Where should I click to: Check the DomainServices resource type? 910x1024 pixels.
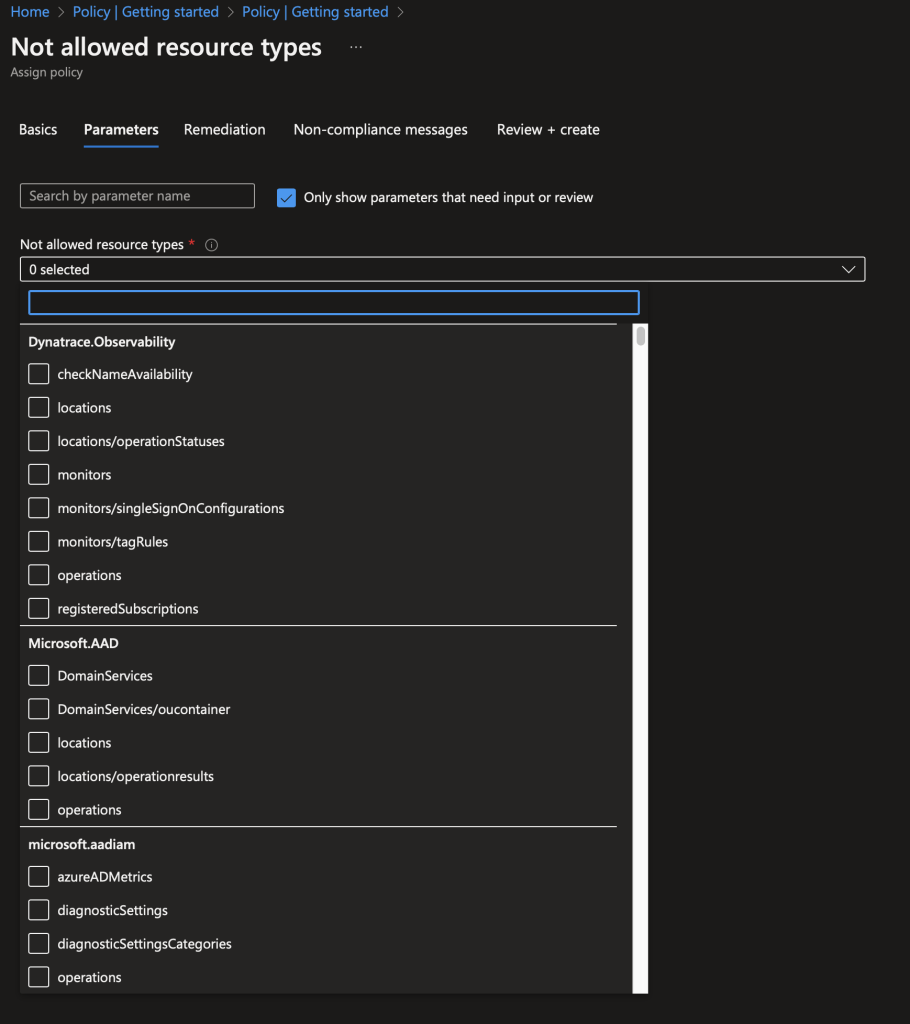39,676
